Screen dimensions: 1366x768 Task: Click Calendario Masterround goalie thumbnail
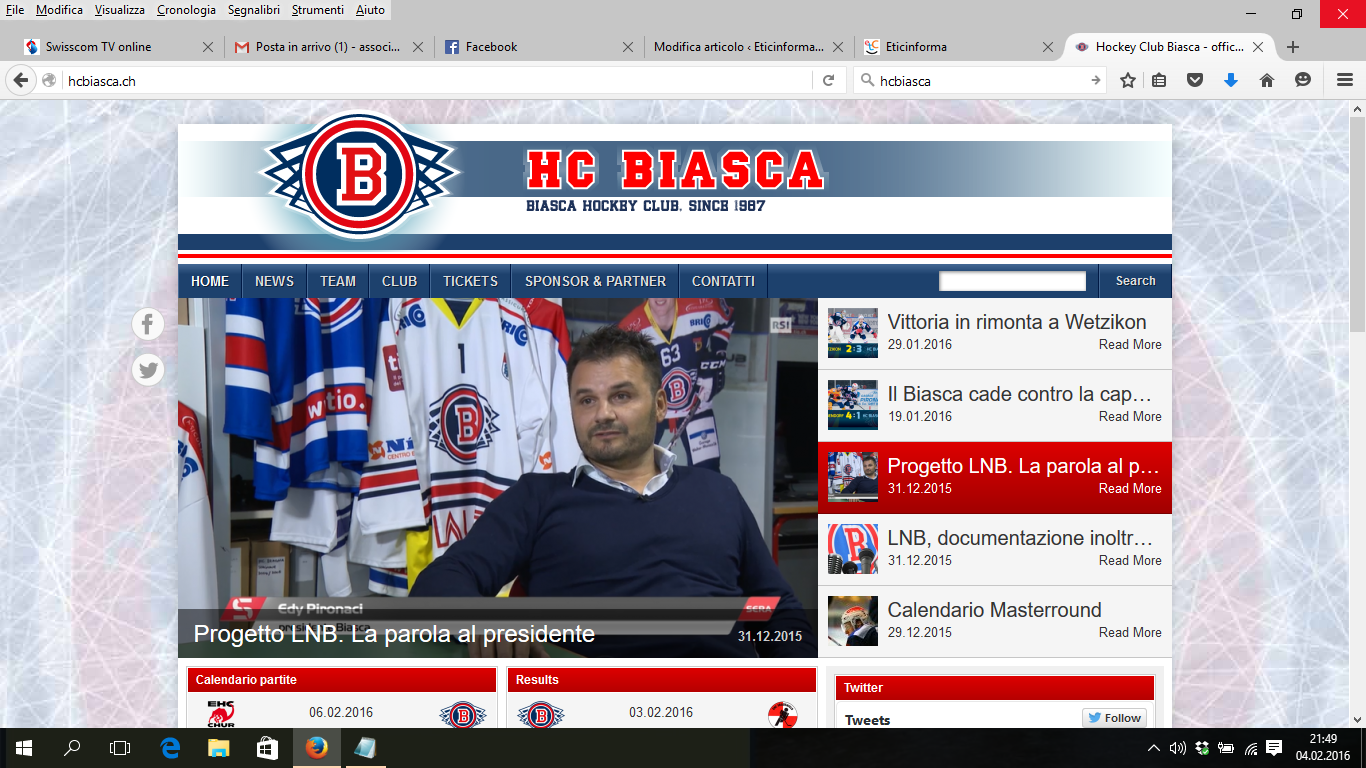point(853,621)
